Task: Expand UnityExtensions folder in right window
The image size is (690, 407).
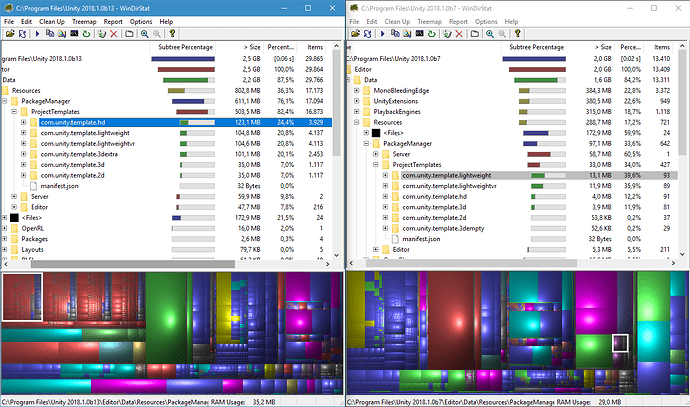Action: (x=356, y=101)
